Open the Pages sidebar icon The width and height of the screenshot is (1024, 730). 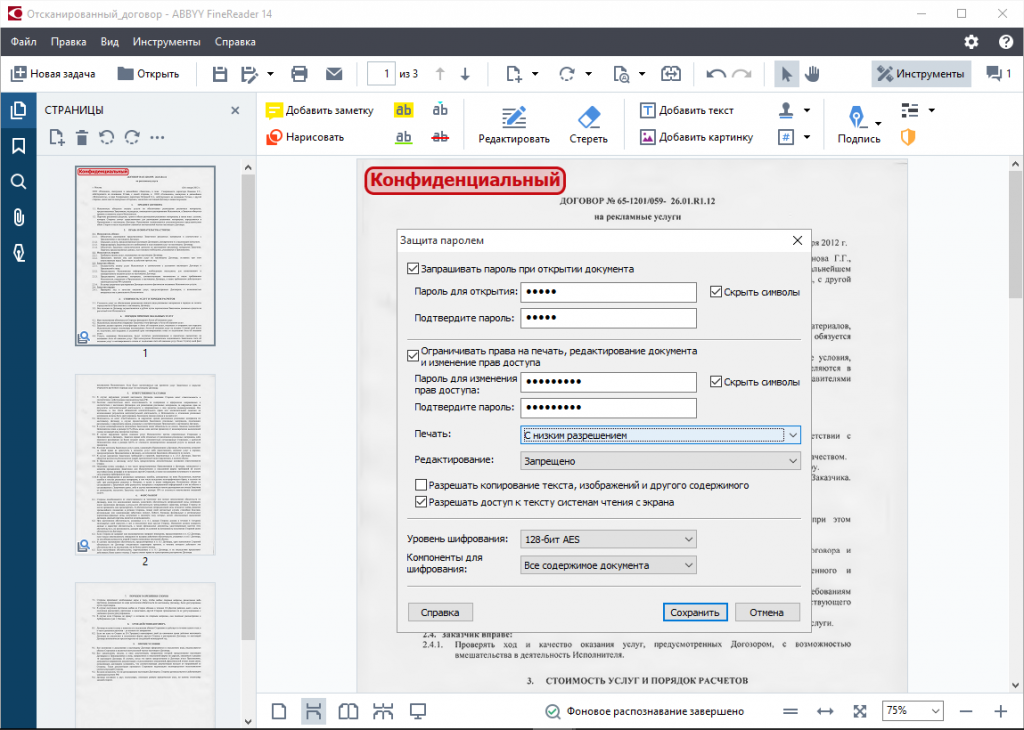pyautogui.click(x=18, y=110)
